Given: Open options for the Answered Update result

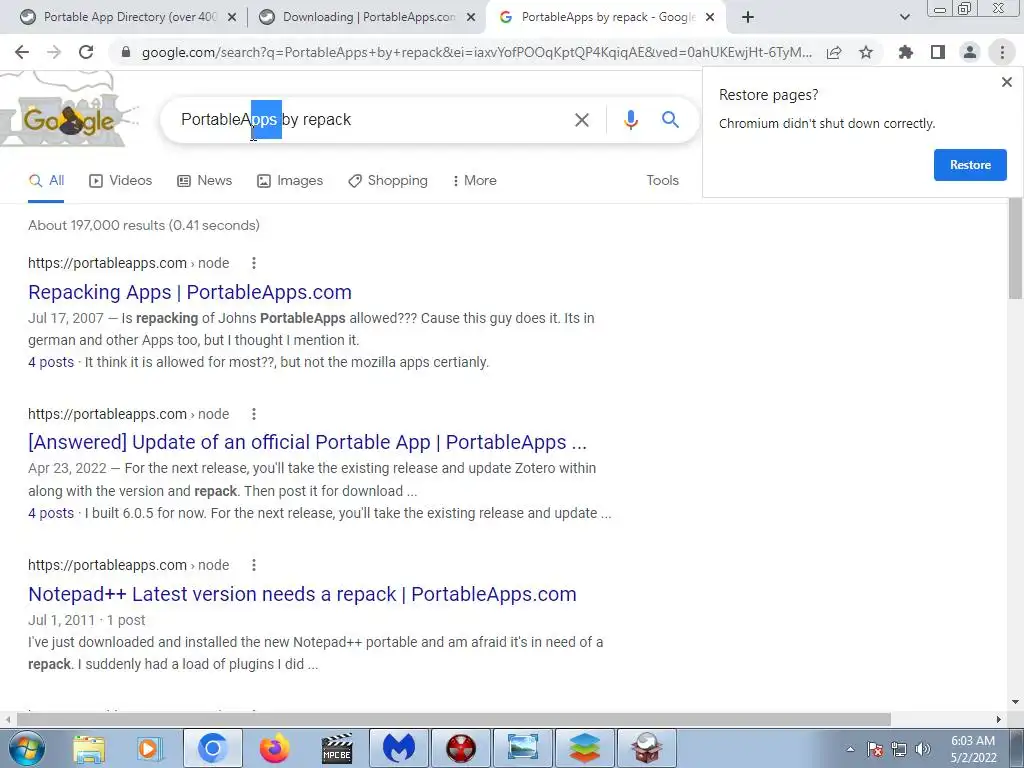Looking at the screenshot, I should tap(254, 414).
